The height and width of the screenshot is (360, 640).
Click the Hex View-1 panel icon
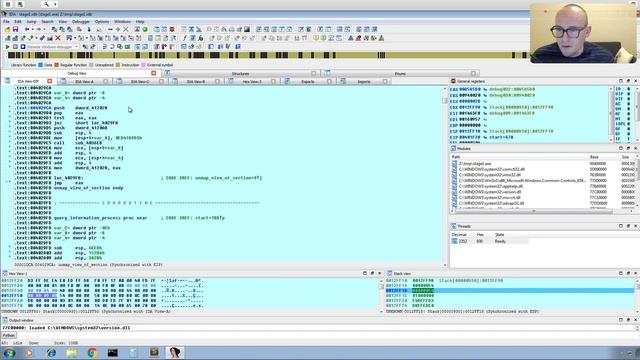point(5,273)
